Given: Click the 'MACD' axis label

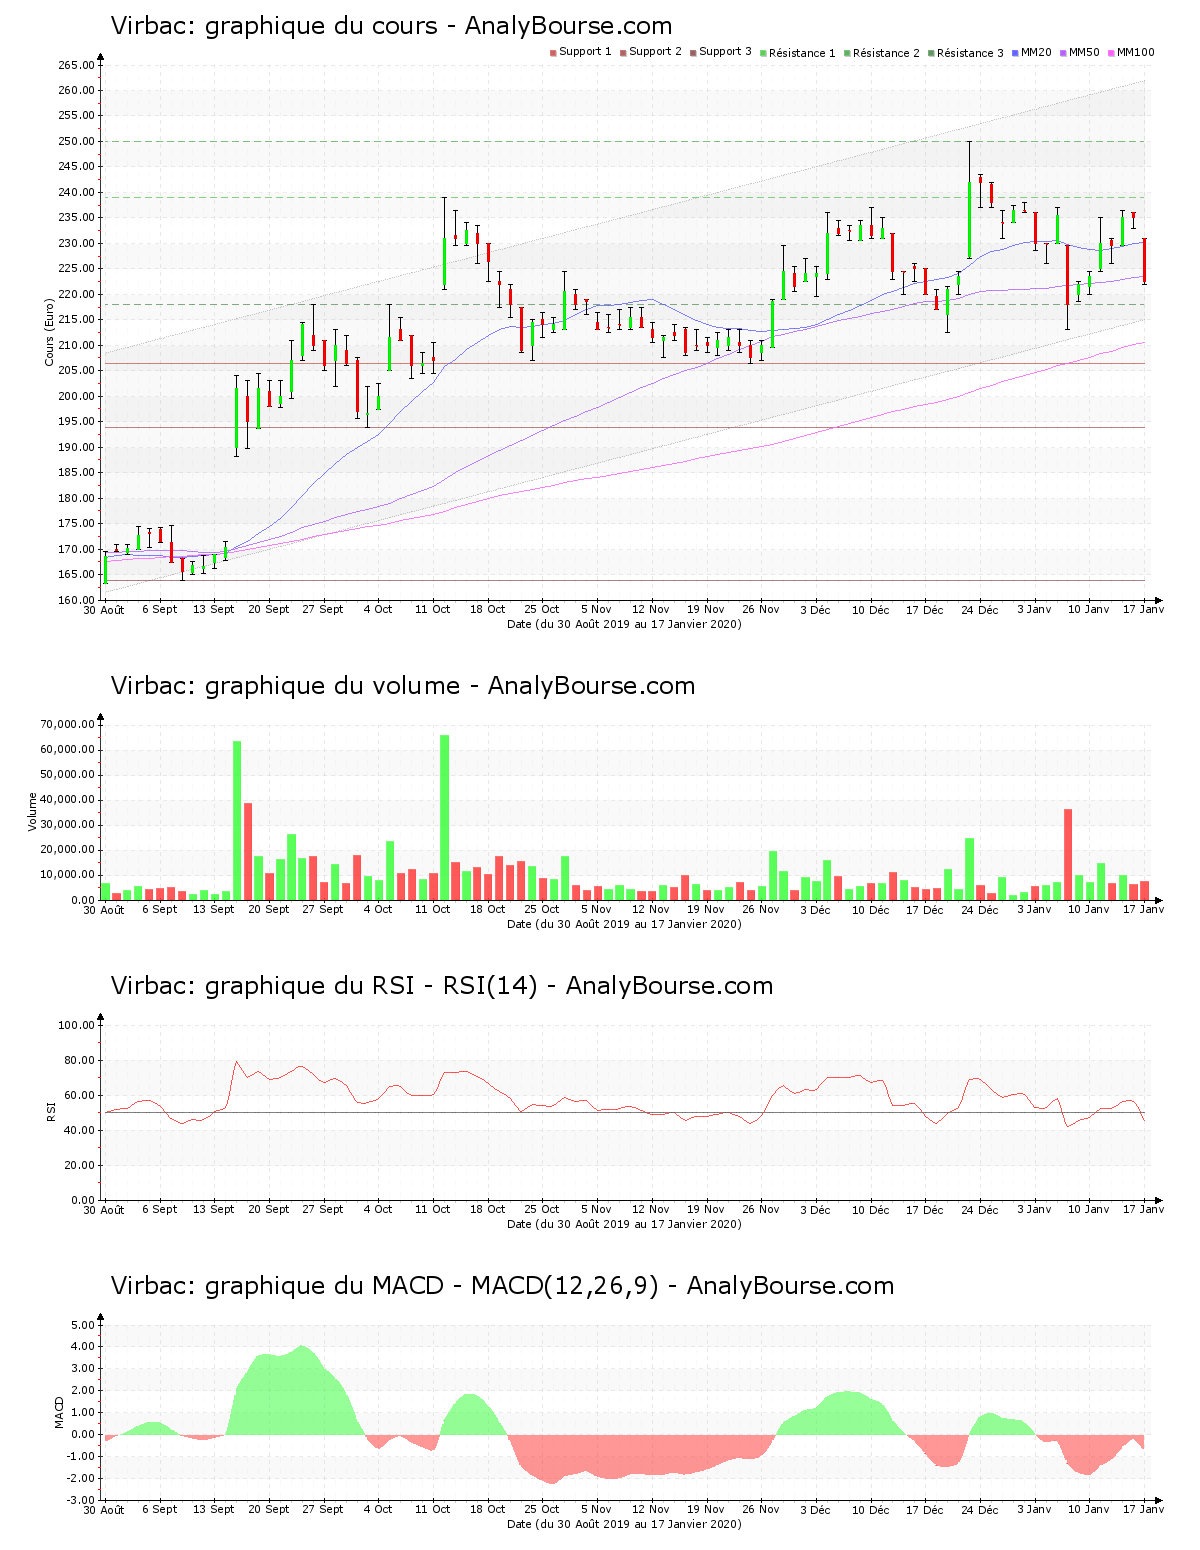Looking at the screenshot, I should [59, 1412].
